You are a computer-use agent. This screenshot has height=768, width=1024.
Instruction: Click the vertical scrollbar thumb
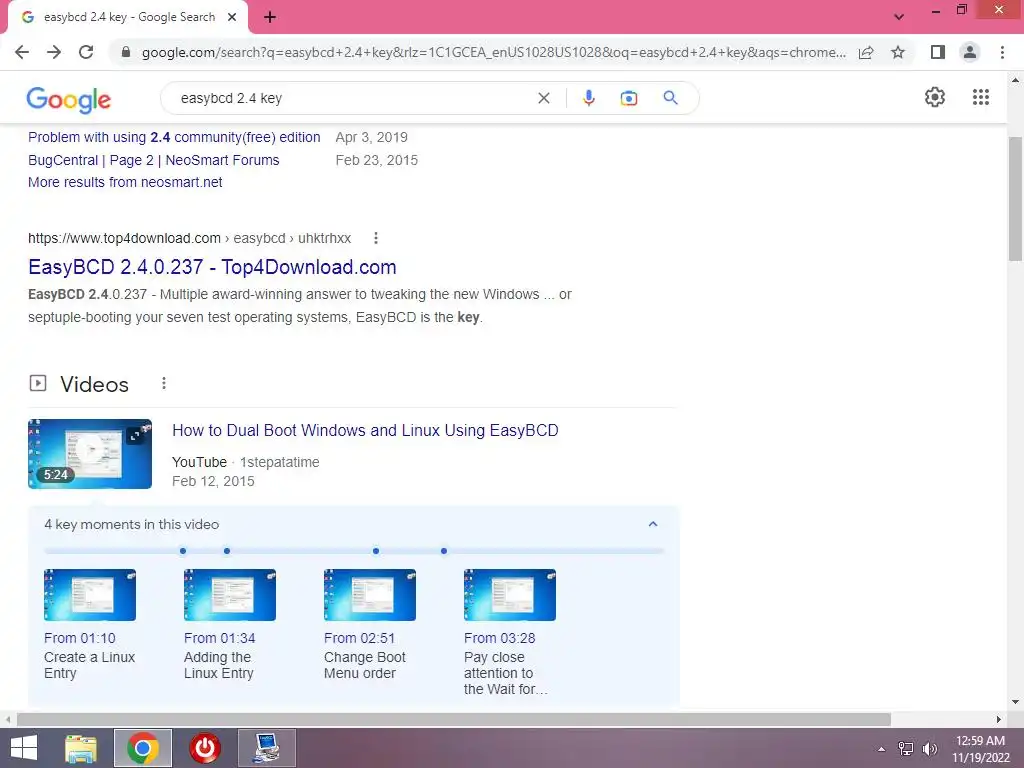click(x=1015, y=199)
